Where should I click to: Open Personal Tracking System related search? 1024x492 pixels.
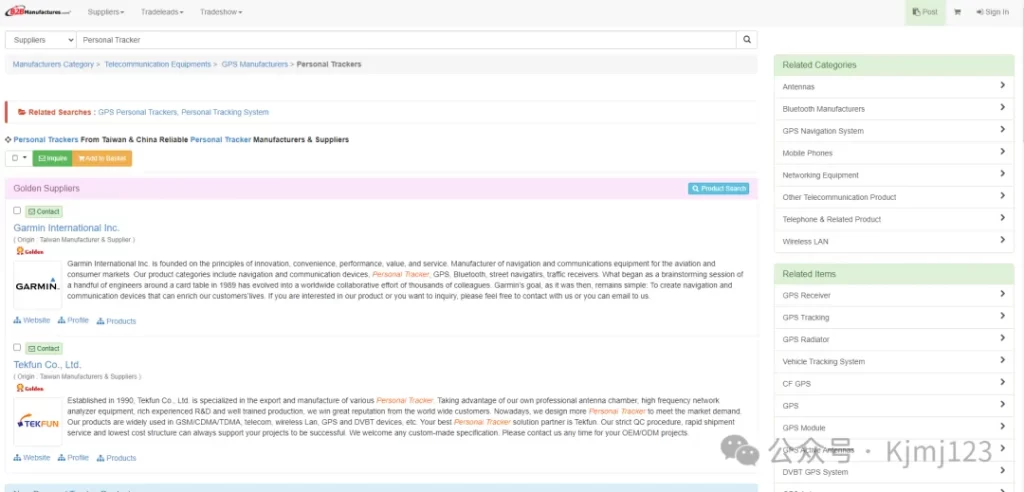pos(225,112)
